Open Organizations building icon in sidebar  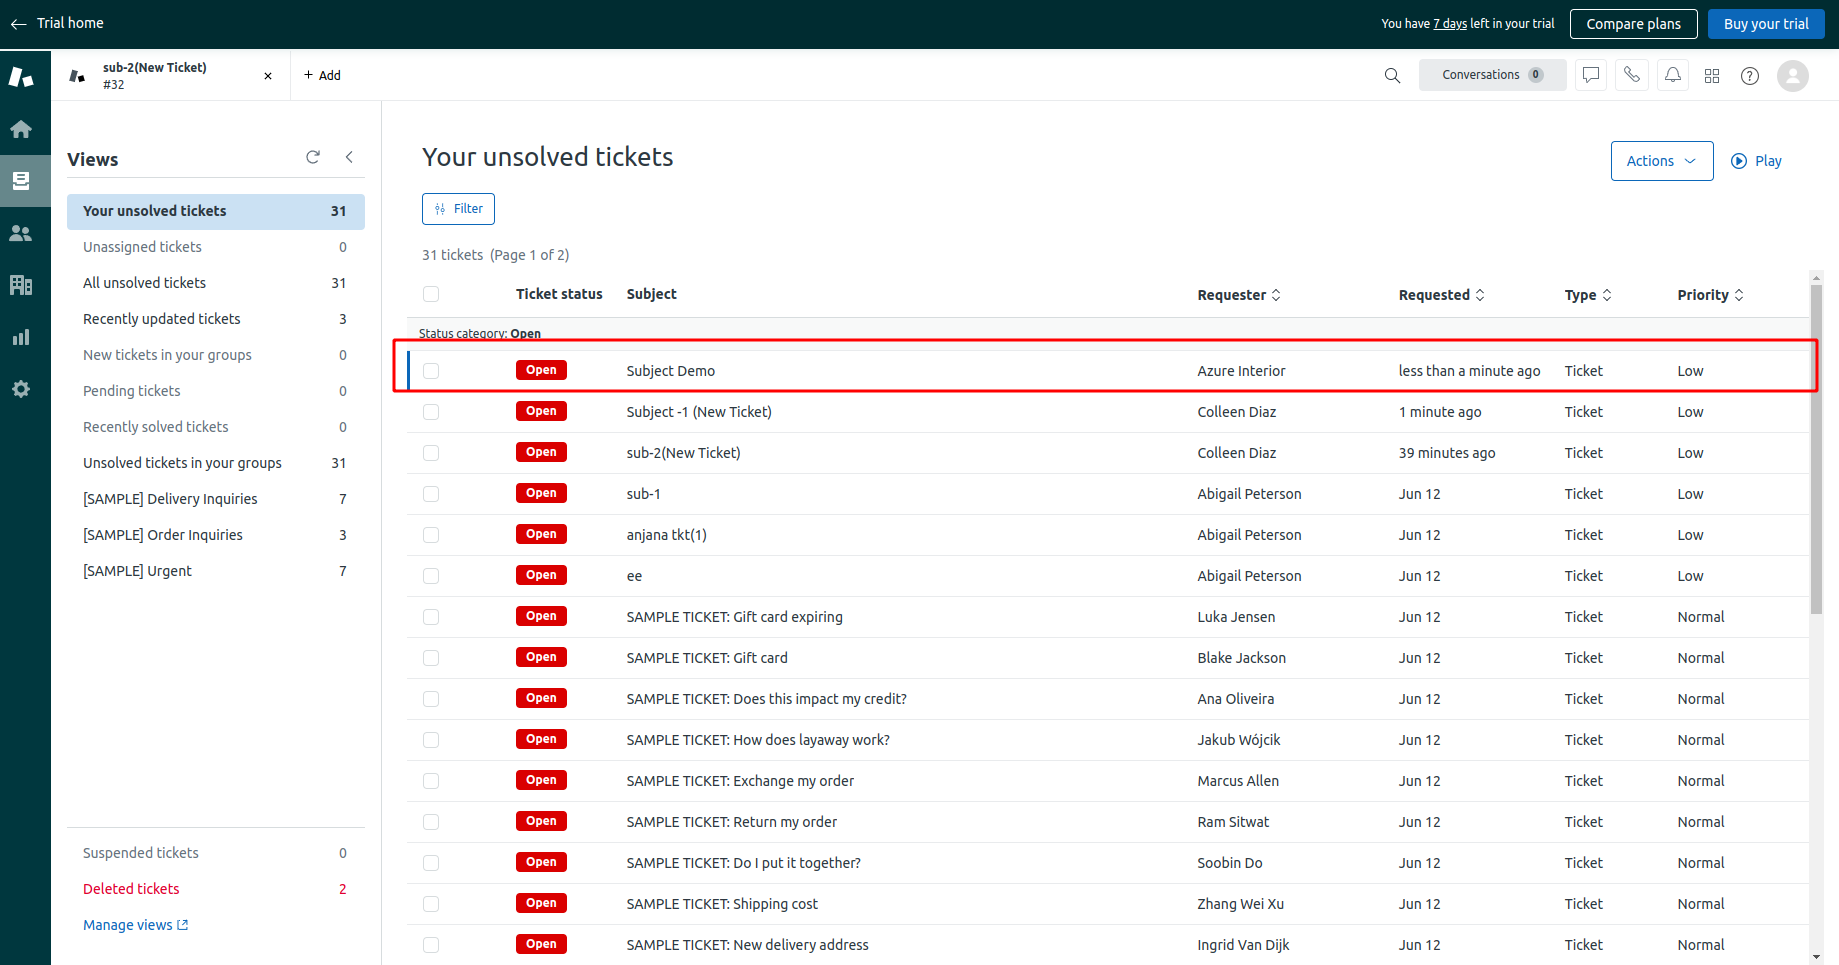21,285
